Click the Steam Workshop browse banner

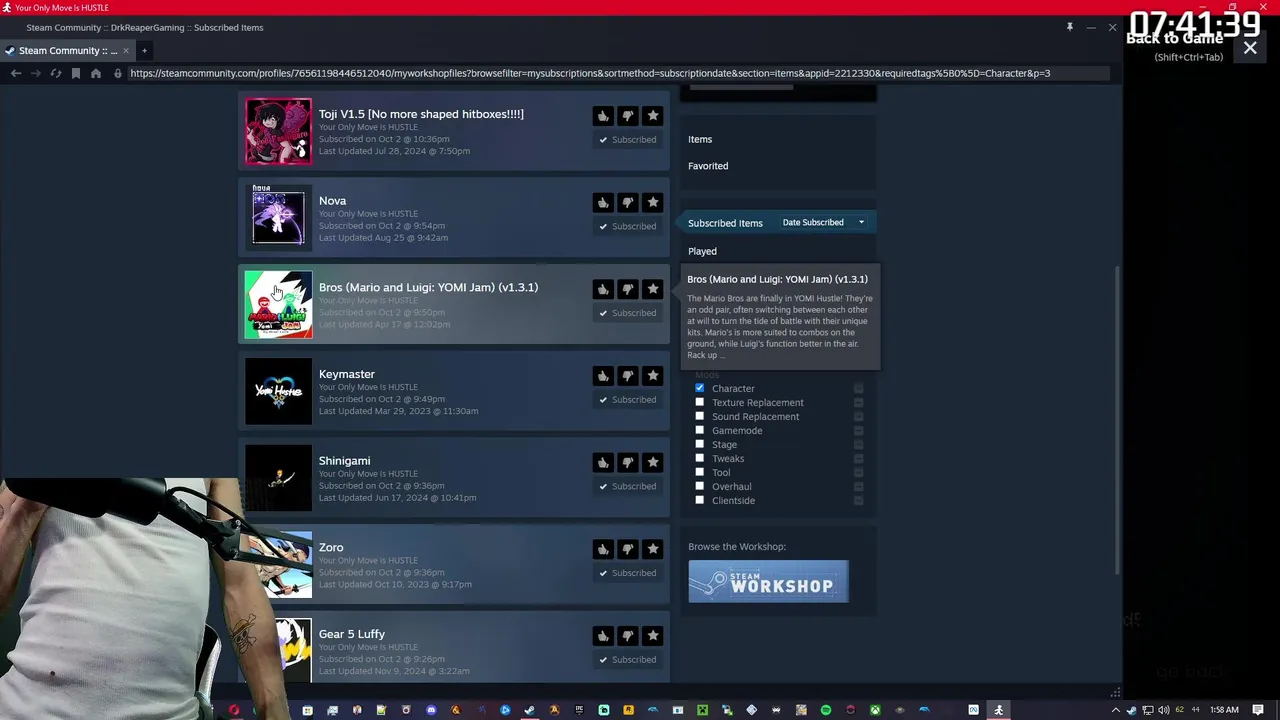point(768,582)
